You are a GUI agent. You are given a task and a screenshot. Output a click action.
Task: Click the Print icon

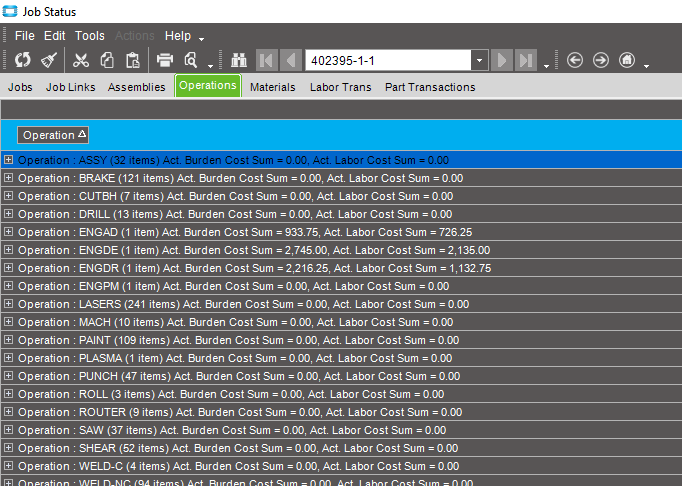point(165,60)
